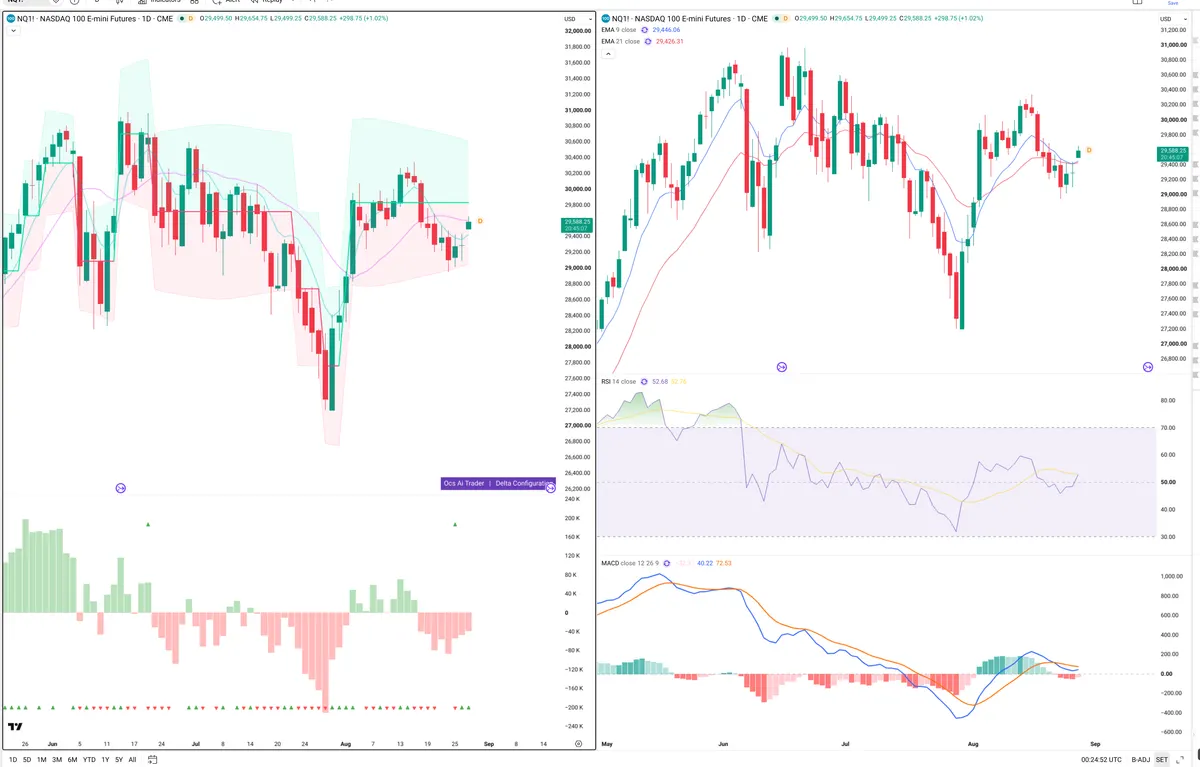The height and width of the screenshot is (767, 1200).
Task: Open the time axis settings gear on left chart
Action: [x=579, y=745]
